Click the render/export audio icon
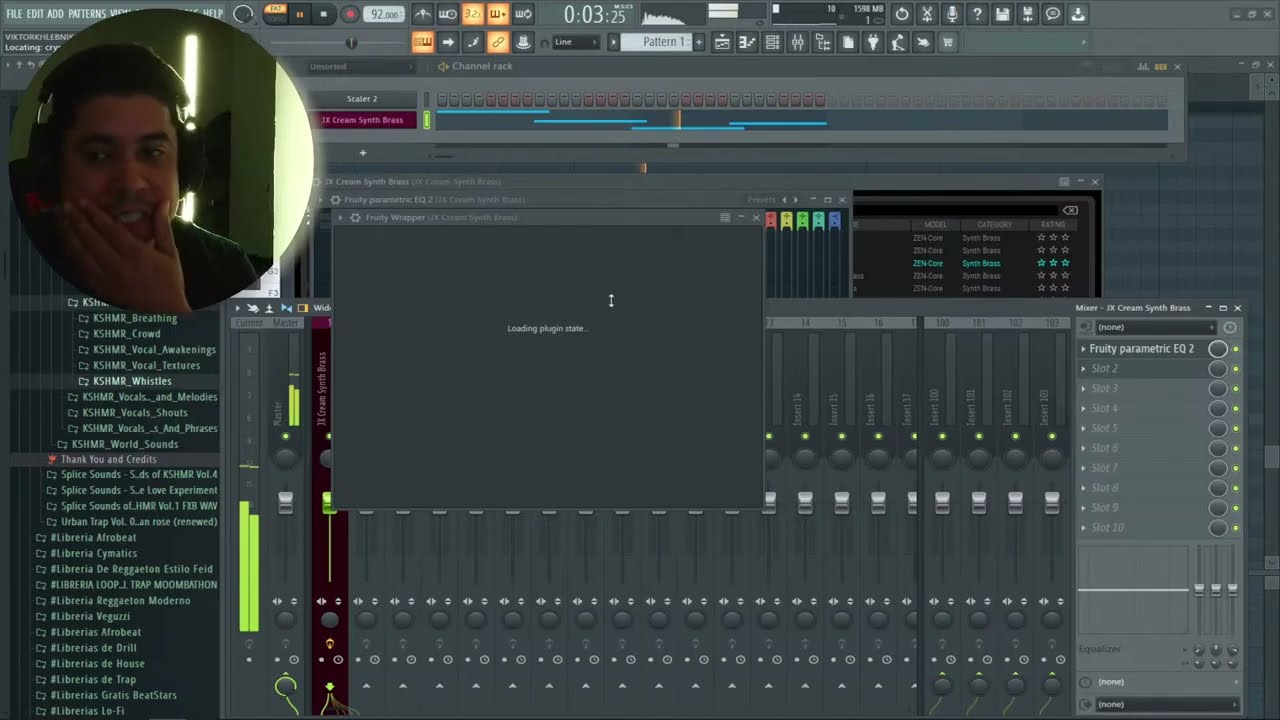 pos(1027,14)
